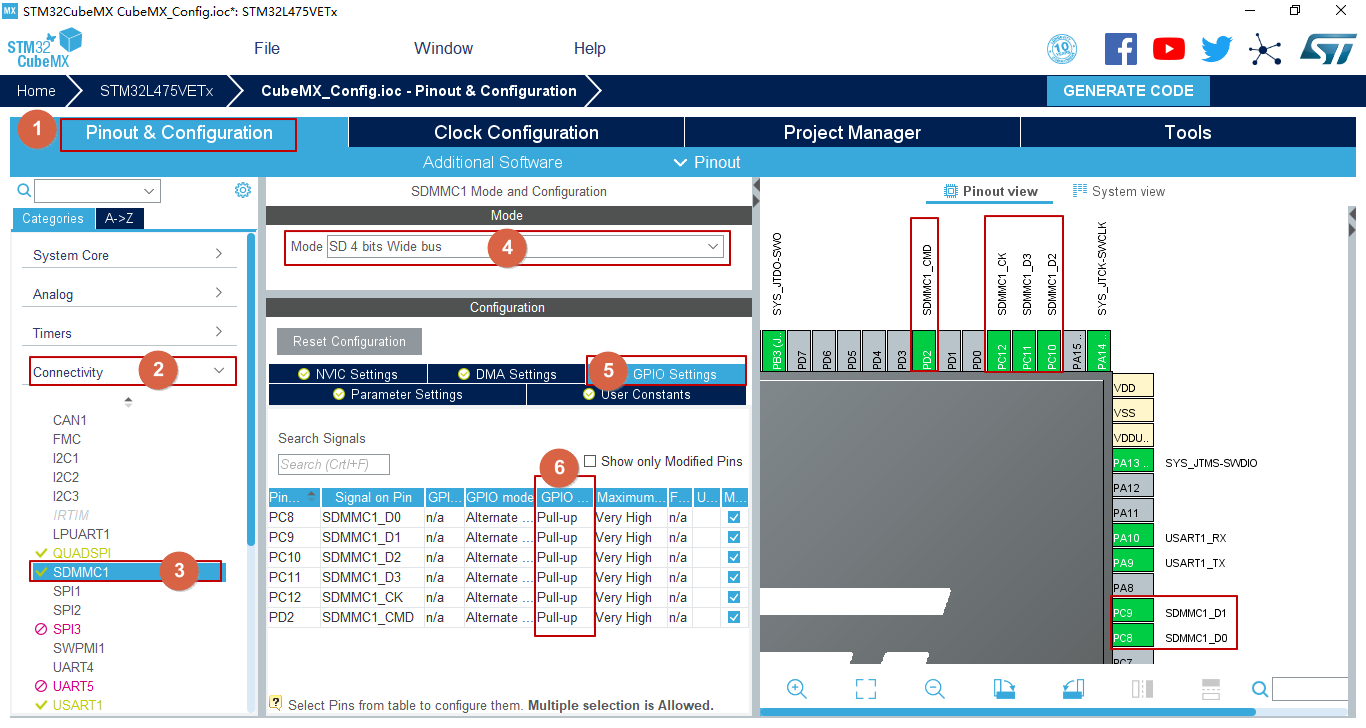Select SDMMC1 in the peripheral list
Image resolution: width=1366 pixels, height=728 pixels.
(128, 572)
